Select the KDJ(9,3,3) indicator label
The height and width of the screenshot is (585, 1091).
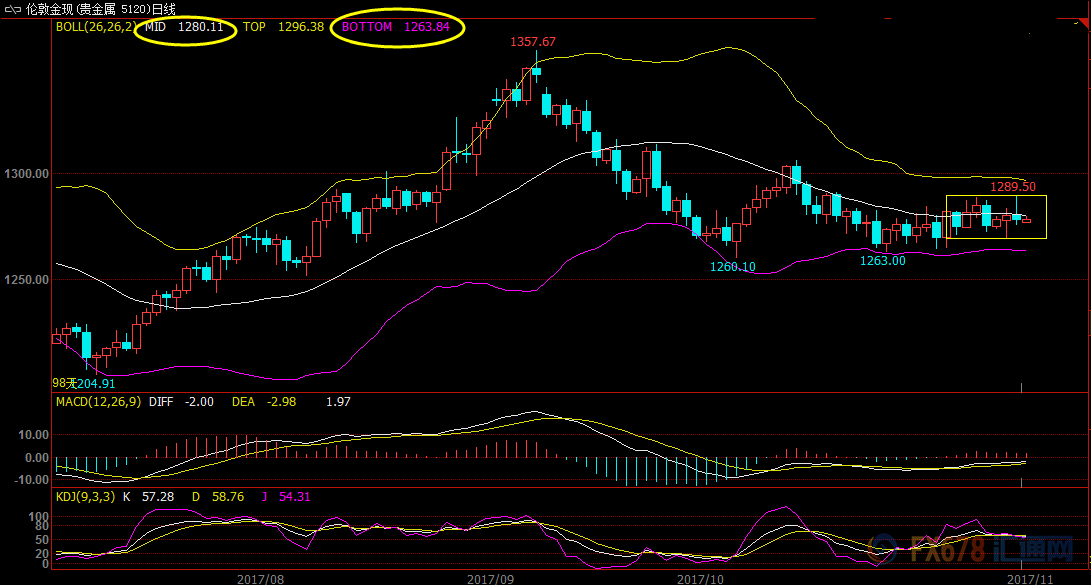point(84,496)
